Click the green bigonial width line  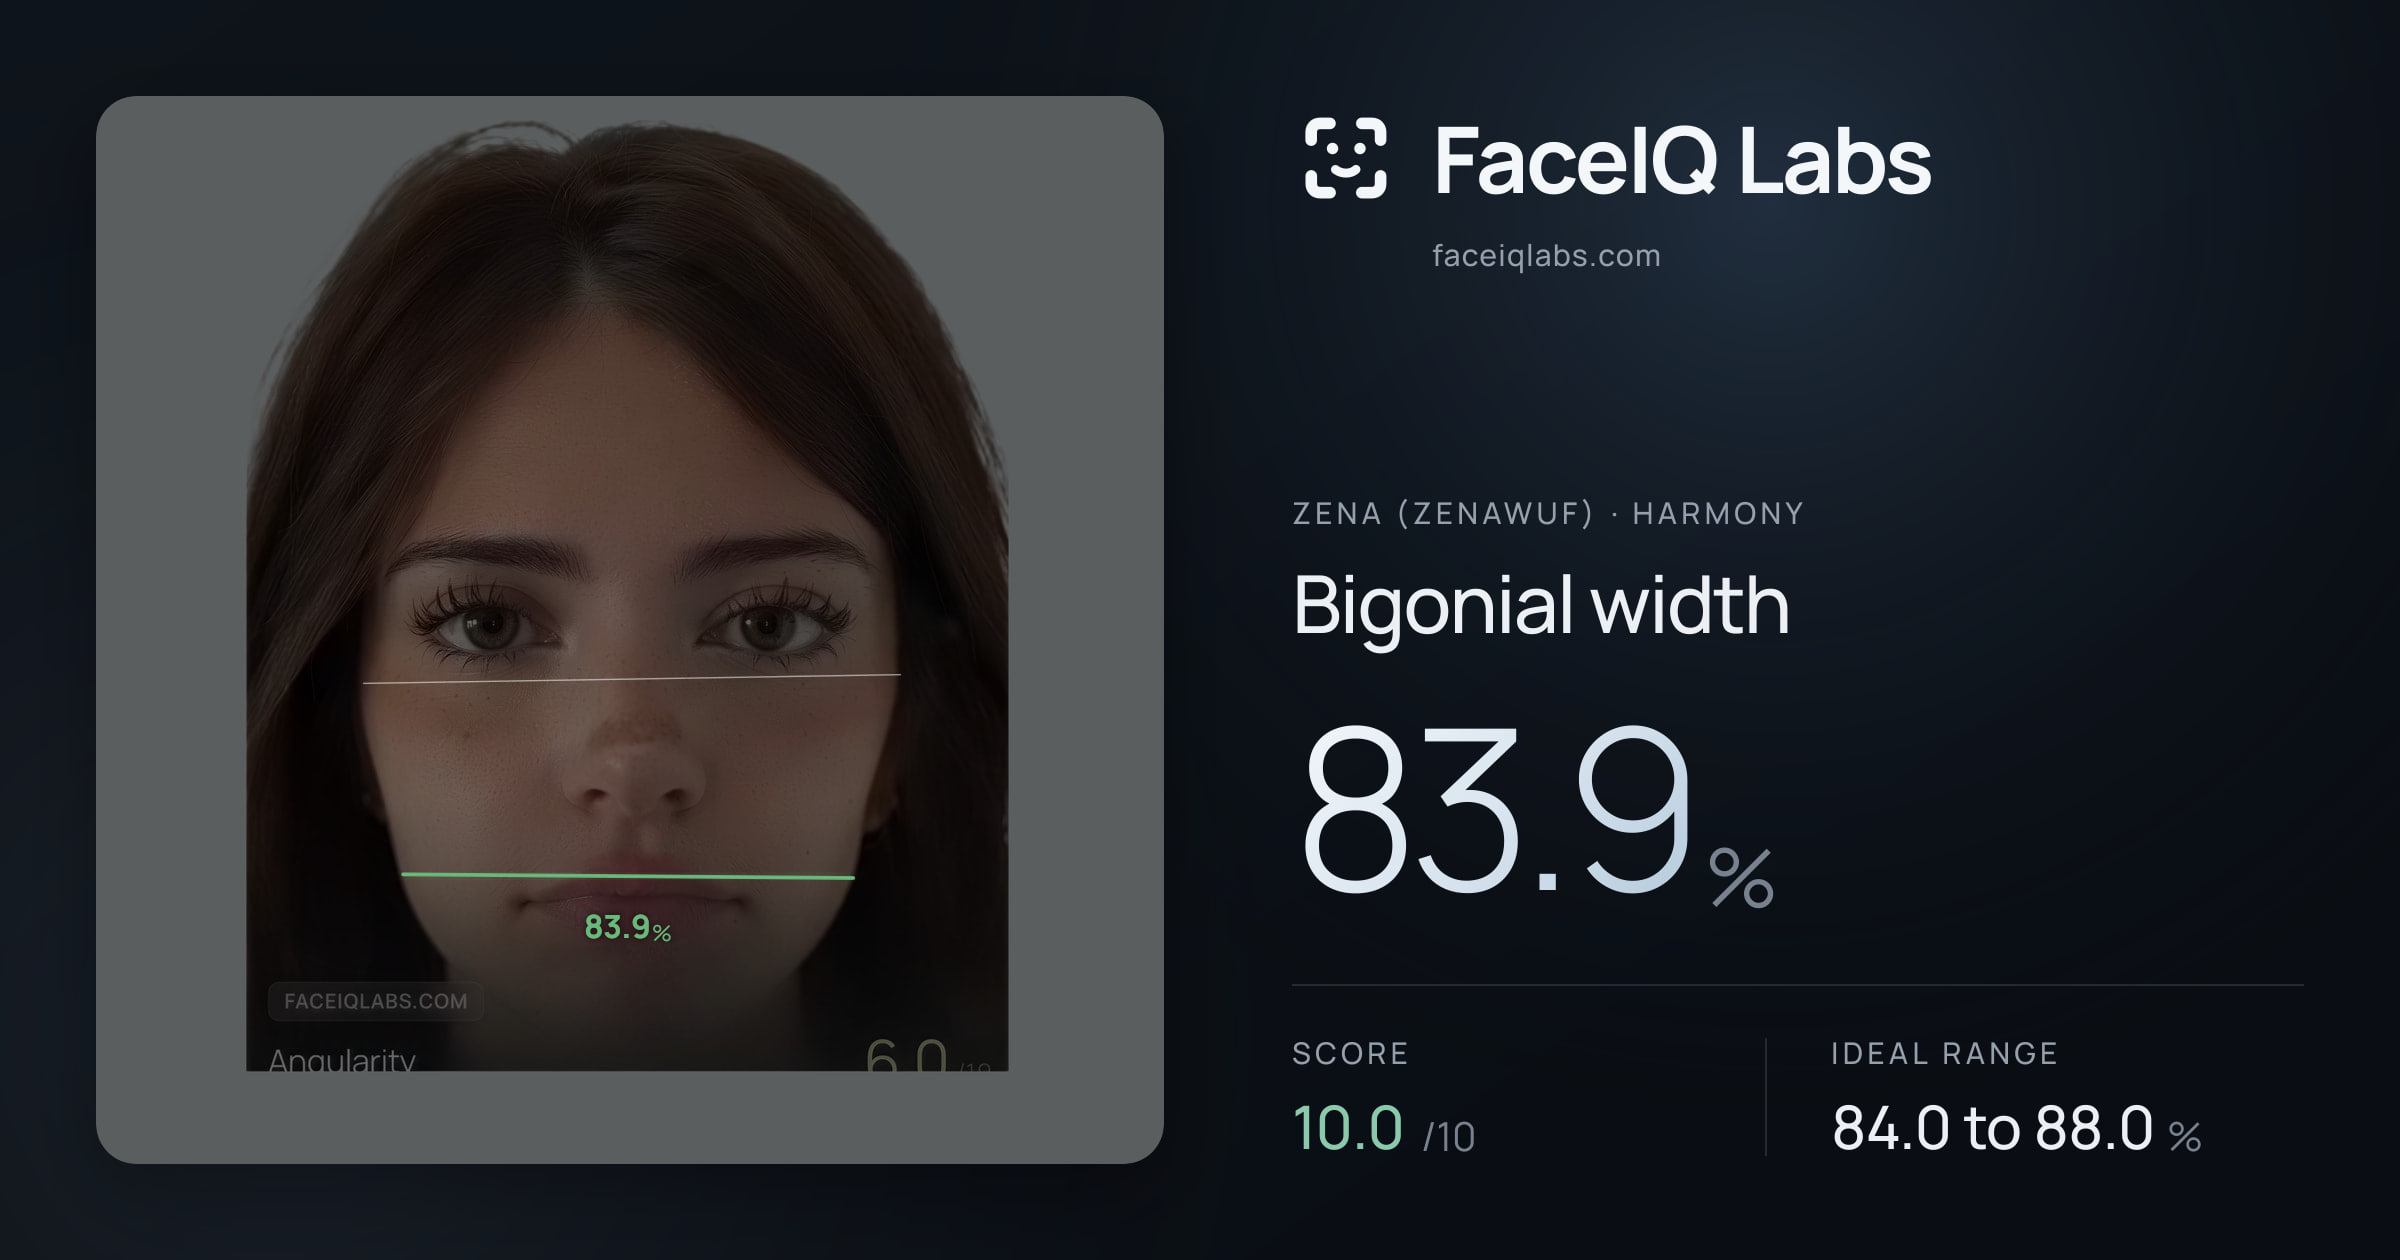[x=627, y=876]
